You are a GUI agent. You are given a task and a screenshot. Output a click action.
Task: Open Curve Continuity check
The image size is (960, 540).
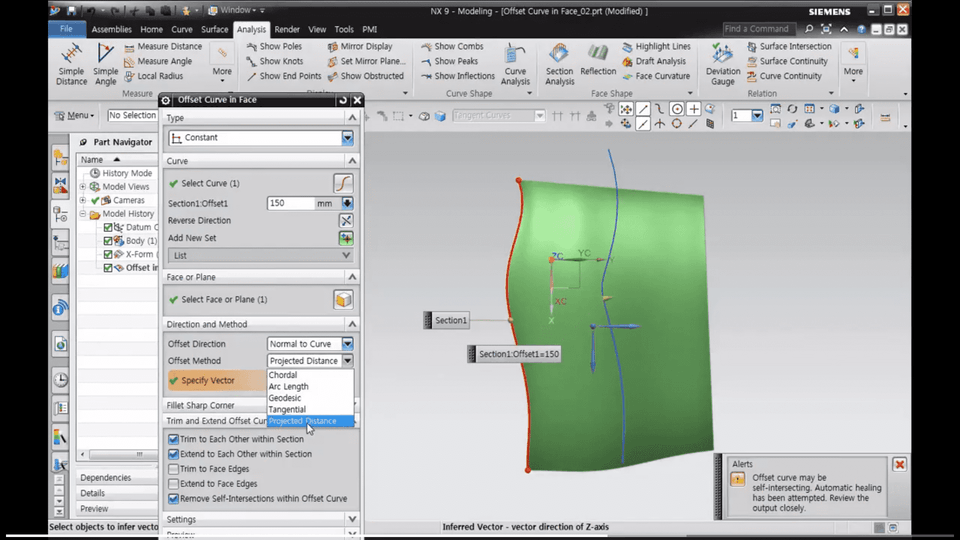[784, 76]
